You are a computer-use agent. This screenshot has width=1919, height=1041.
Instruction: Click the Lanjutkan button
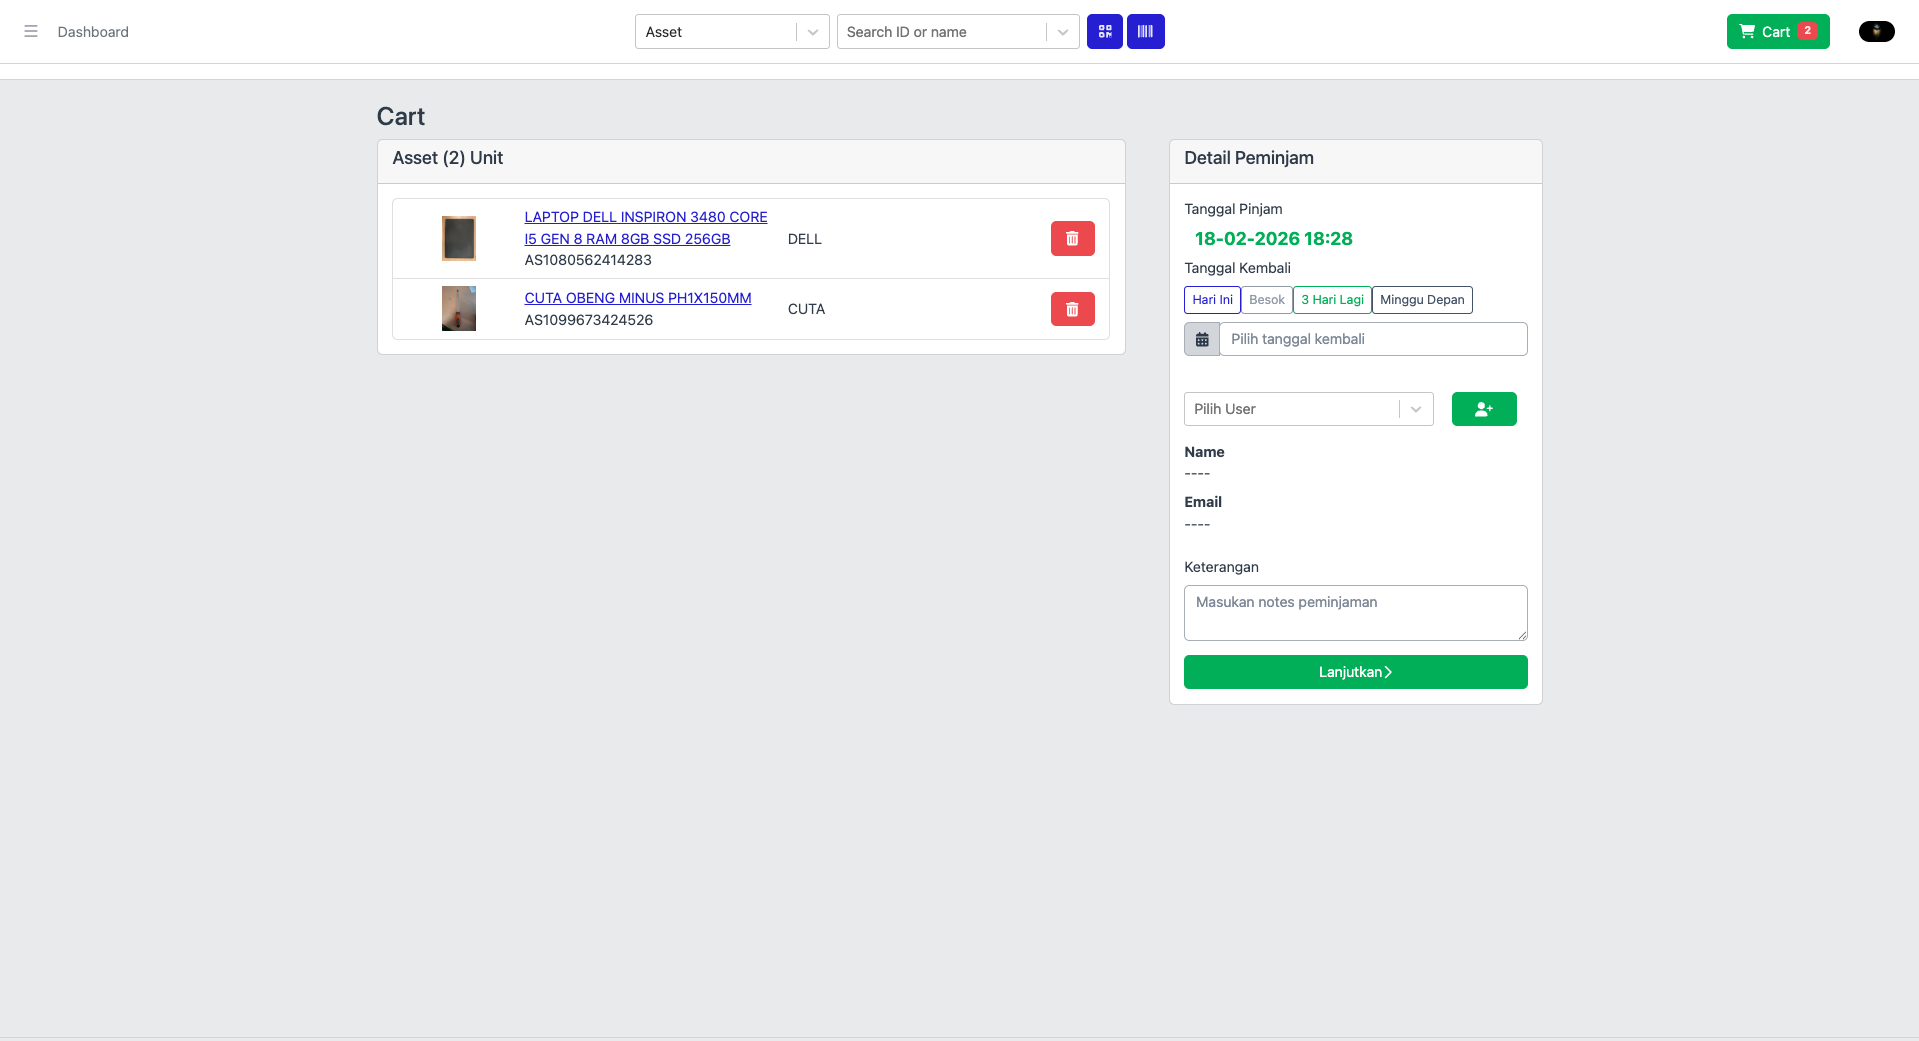(1355, 672)
